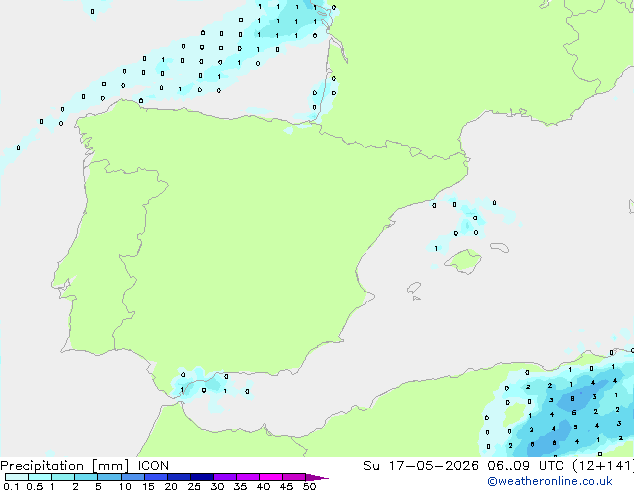The image size is (634, 490).
Task: Click the legend swatch between 0.5 and 1
Action: click(40, 477)
